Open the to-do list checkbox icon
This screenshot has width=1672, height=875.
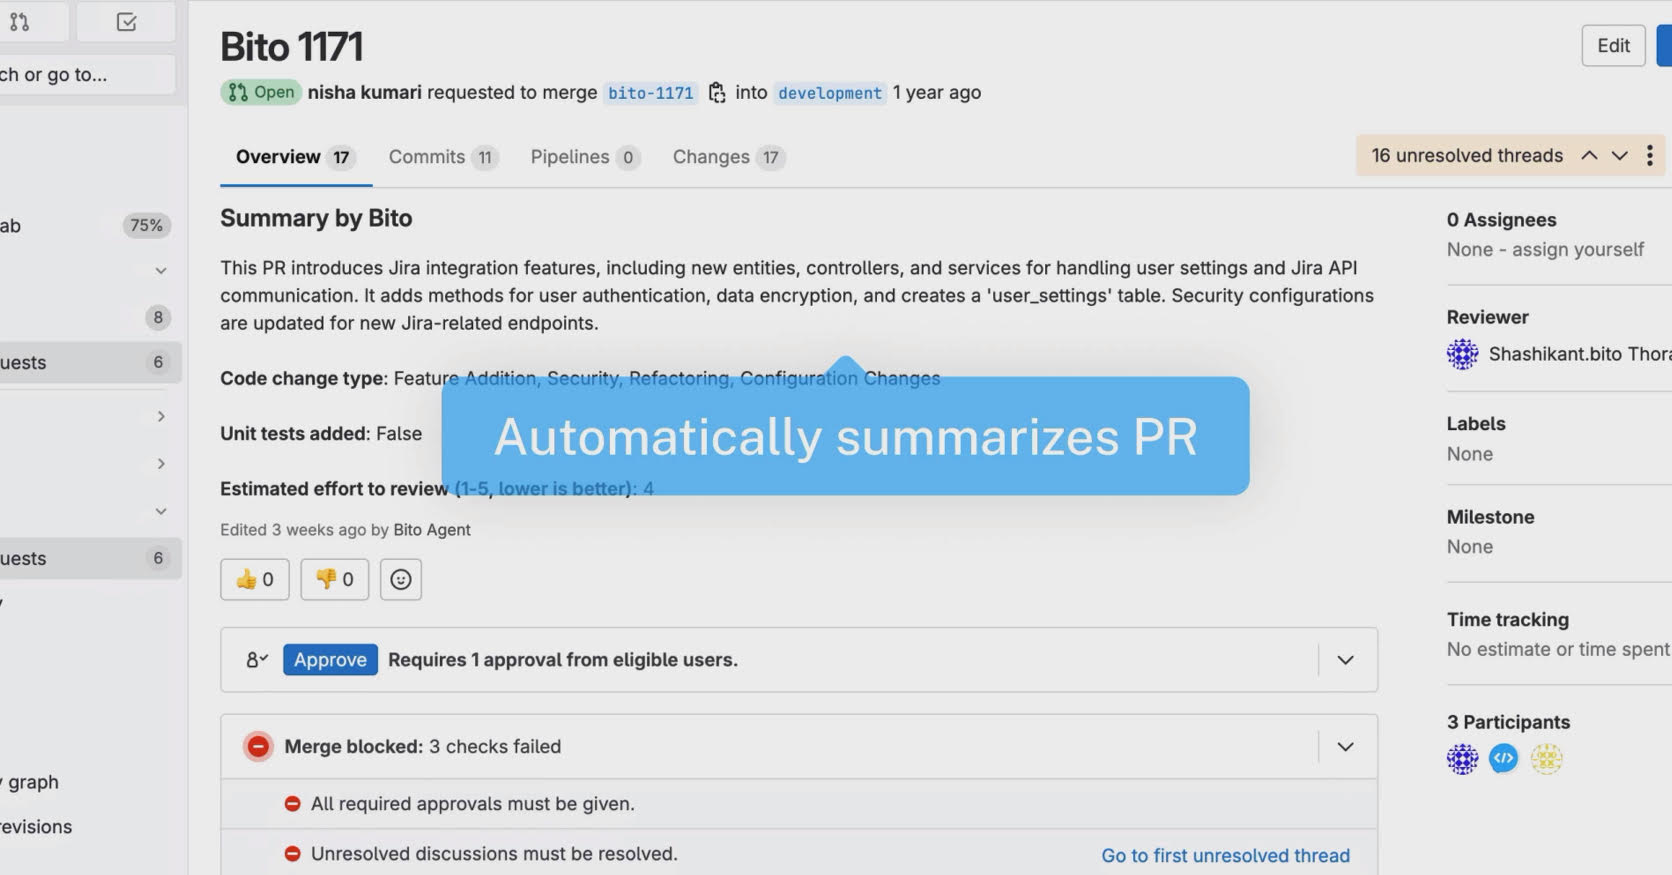pyautogui.click(x=126, y=22)
